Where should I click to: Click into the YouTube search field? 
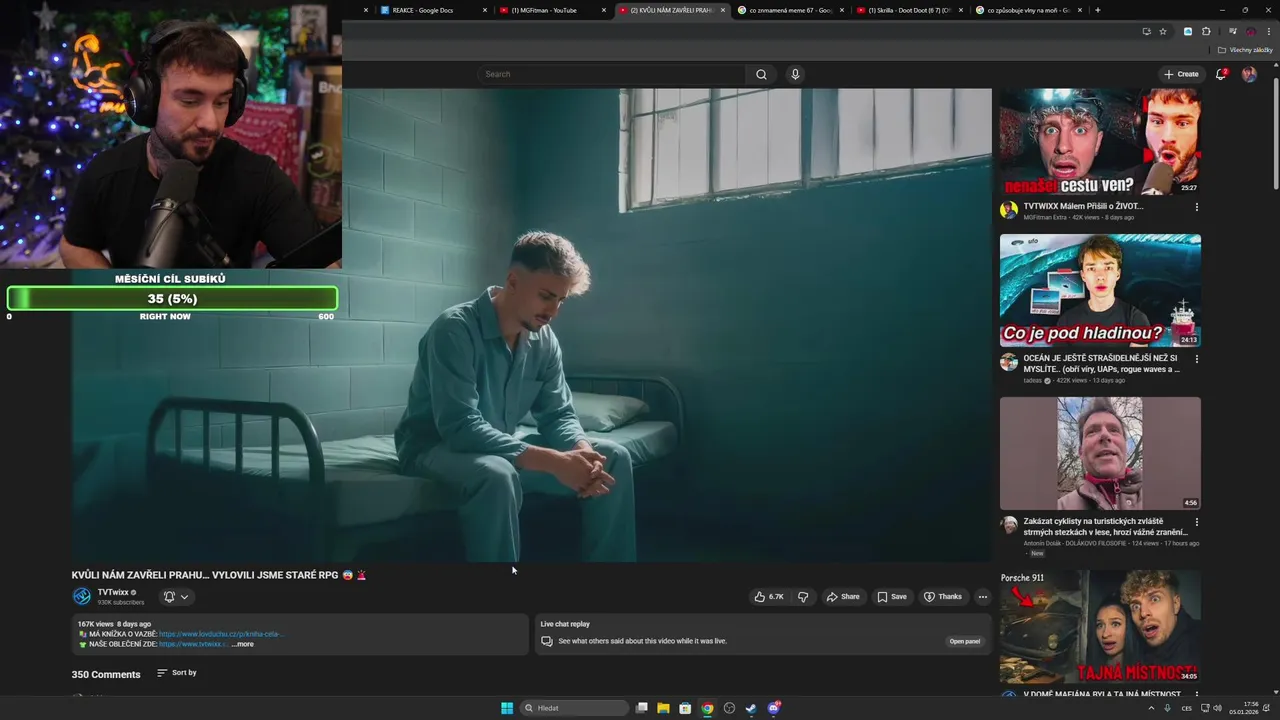click(x=613, y=74)
